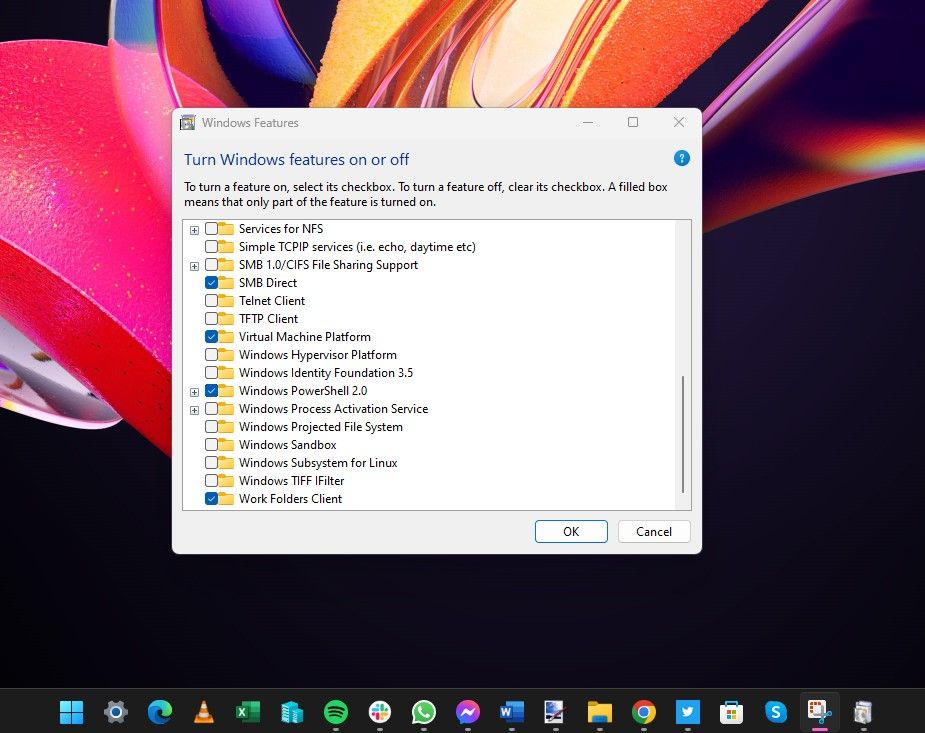Viewport: 925px width, 733px height.
Task: Start VLC media player
Action: point(203,712)
